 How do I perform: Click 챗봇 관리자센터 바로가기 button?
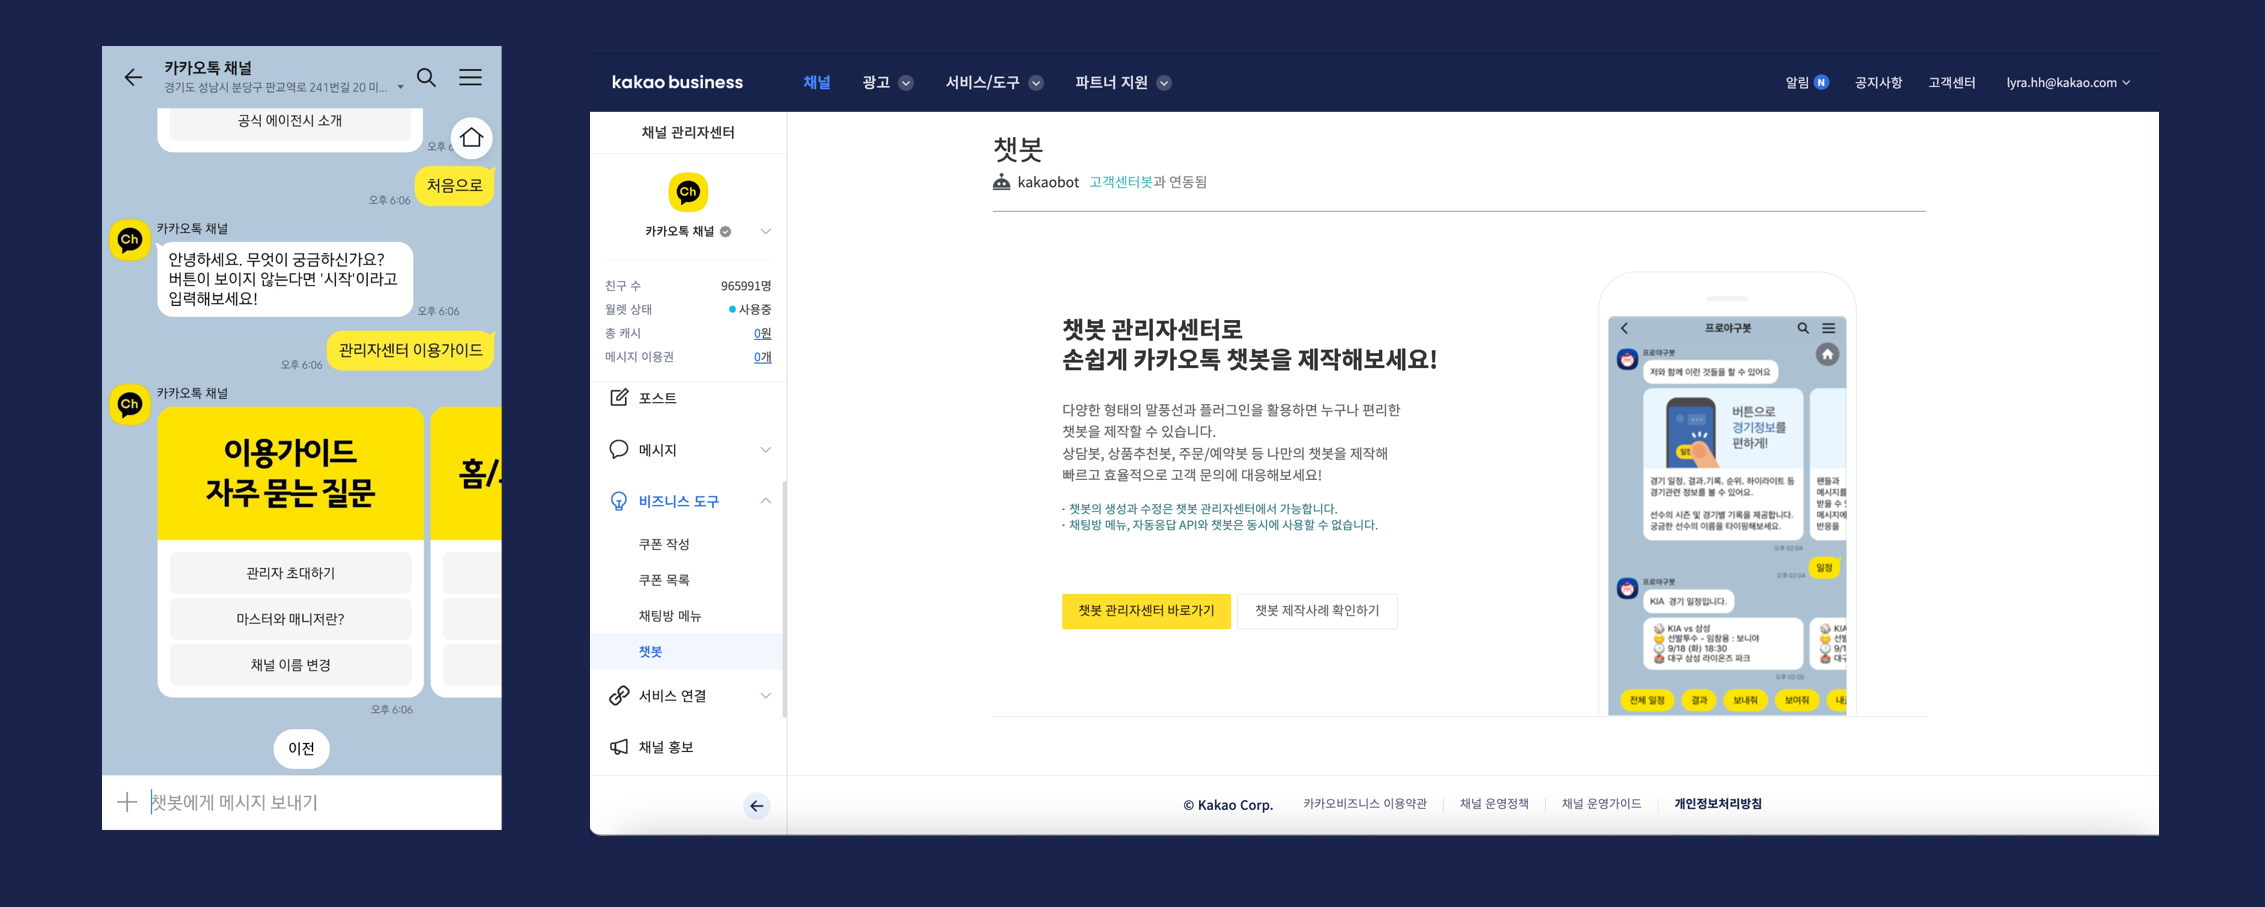1146,611
